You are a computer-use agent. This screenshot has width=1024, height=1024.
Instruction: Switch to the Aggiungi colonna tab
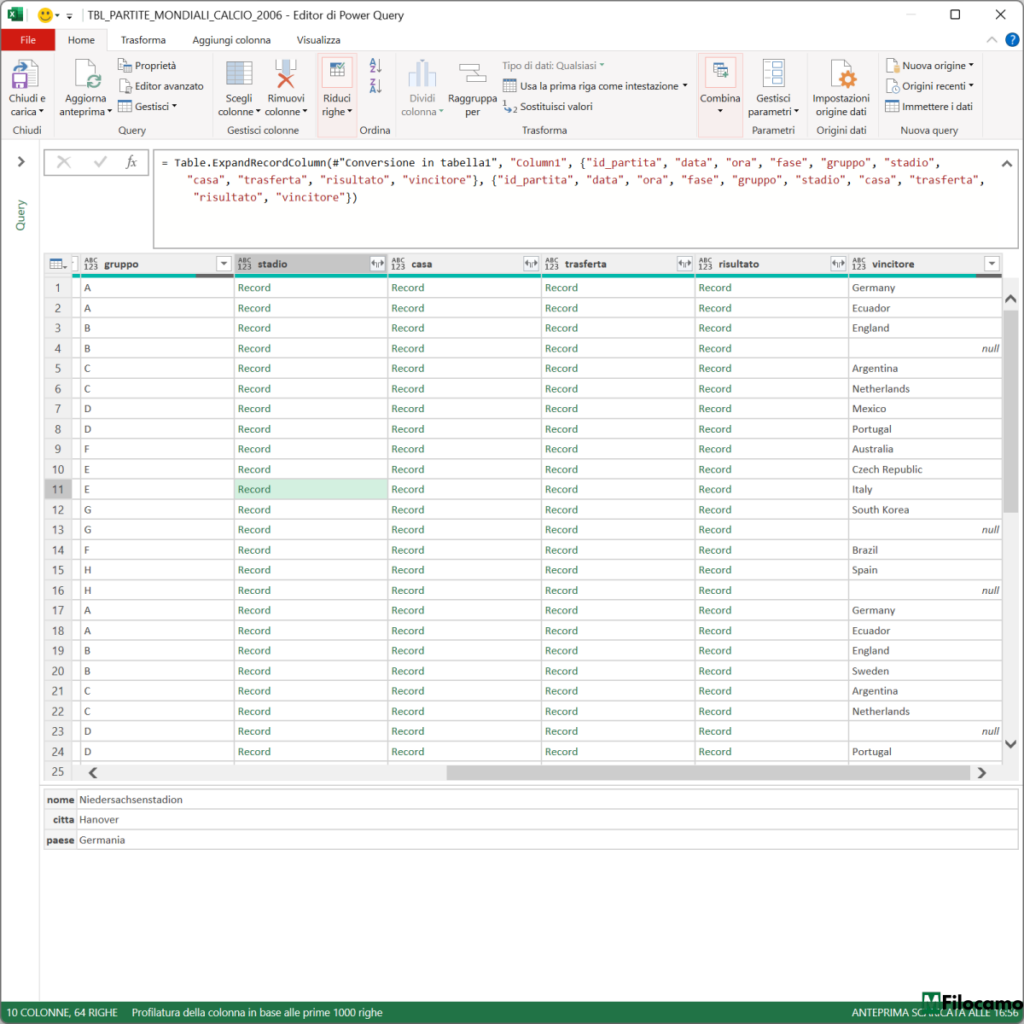click(x=231, y=40)
